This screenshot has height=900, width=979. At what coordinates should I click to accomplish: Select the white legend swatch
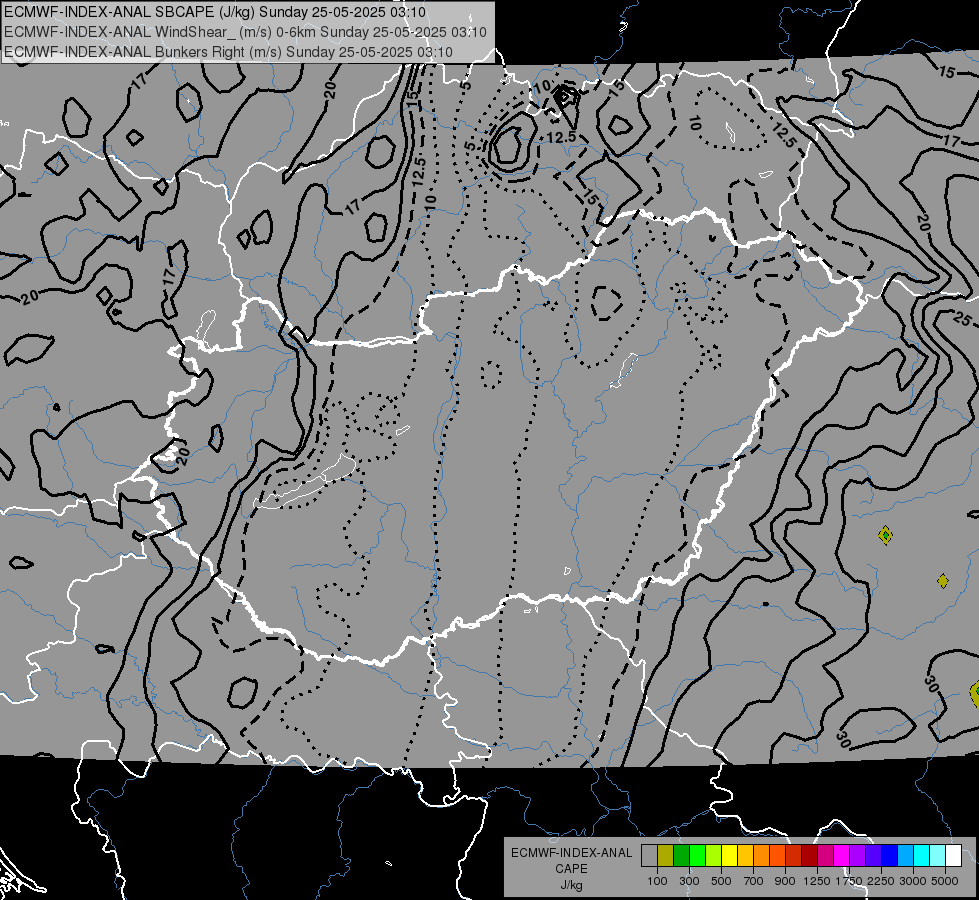click(953, 856)
